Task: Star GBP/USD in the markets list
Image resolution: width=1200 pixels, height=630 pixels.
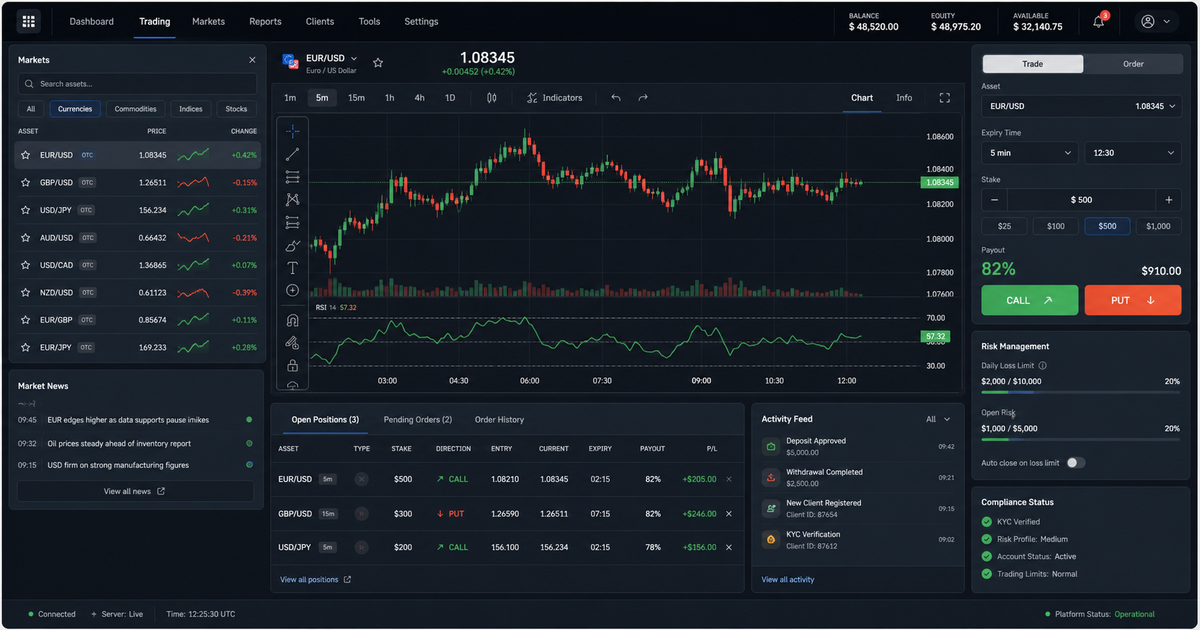Action: (26, 183)
